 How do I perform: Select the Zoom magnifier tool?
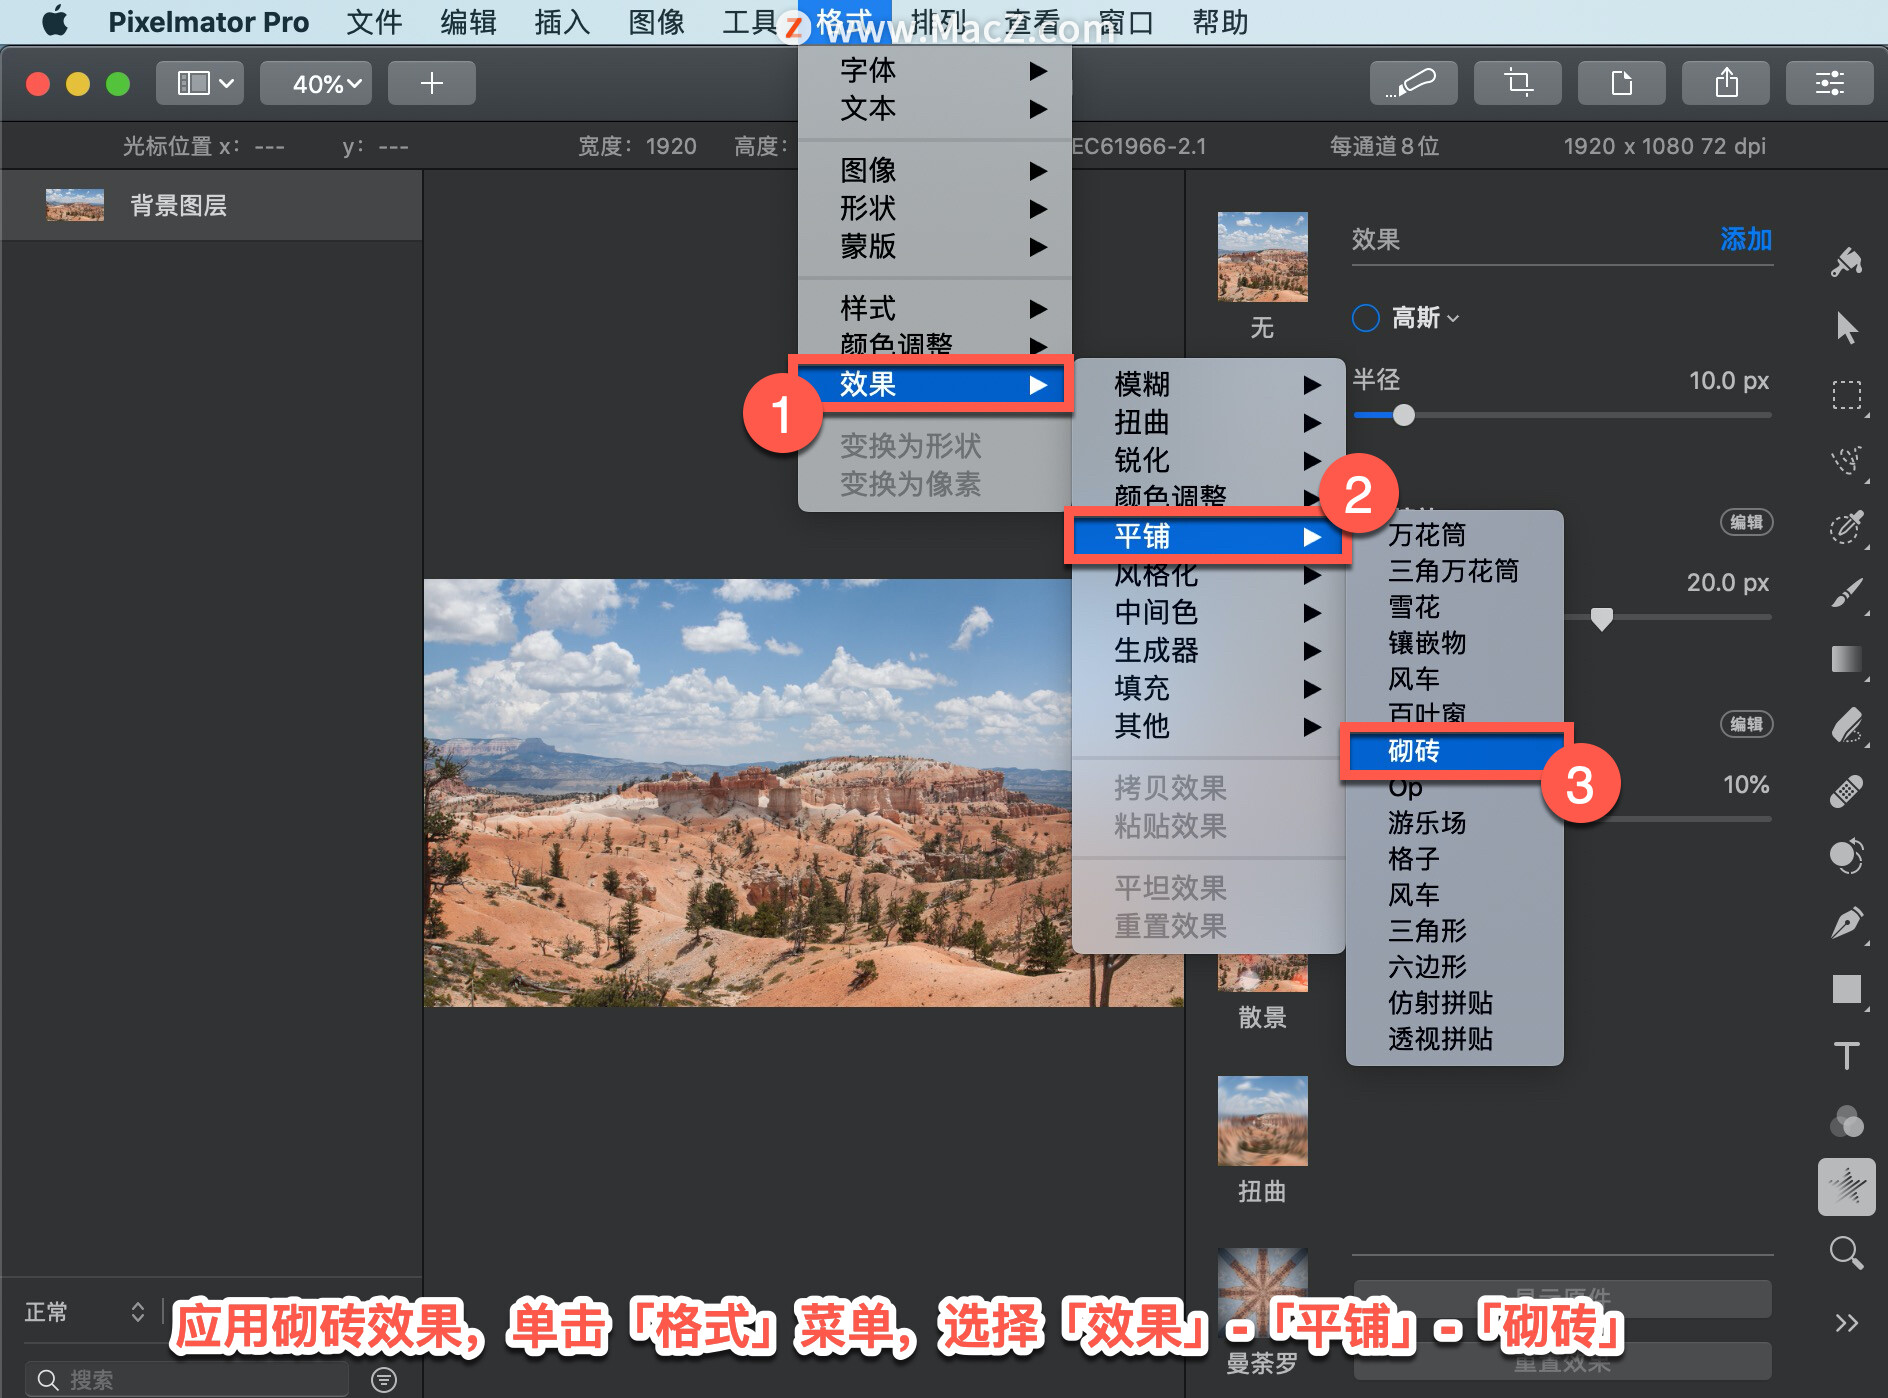pos(1846,1253)
